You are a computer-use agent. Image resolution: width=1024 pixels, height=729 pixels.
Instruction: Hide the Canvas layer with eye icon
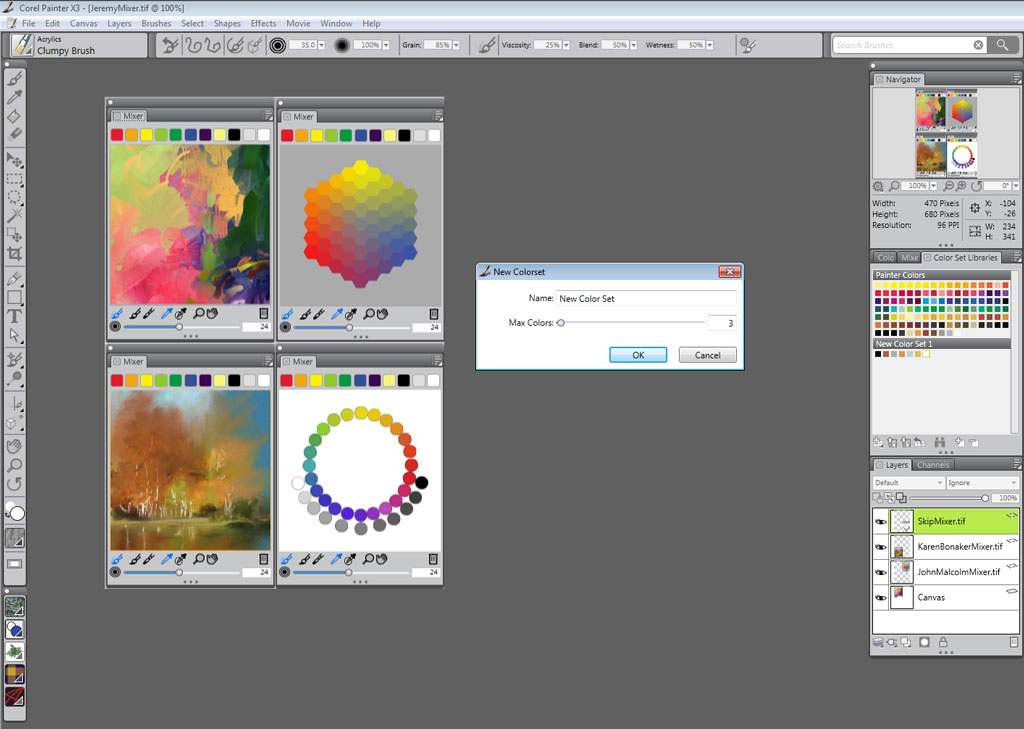click(x=881, y=598)
